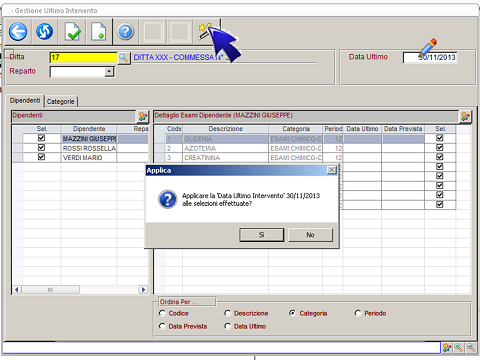480x360 pixels.
Task: Click the Dettaglio Esami header user icon
Action: click(x=465, y=116)
